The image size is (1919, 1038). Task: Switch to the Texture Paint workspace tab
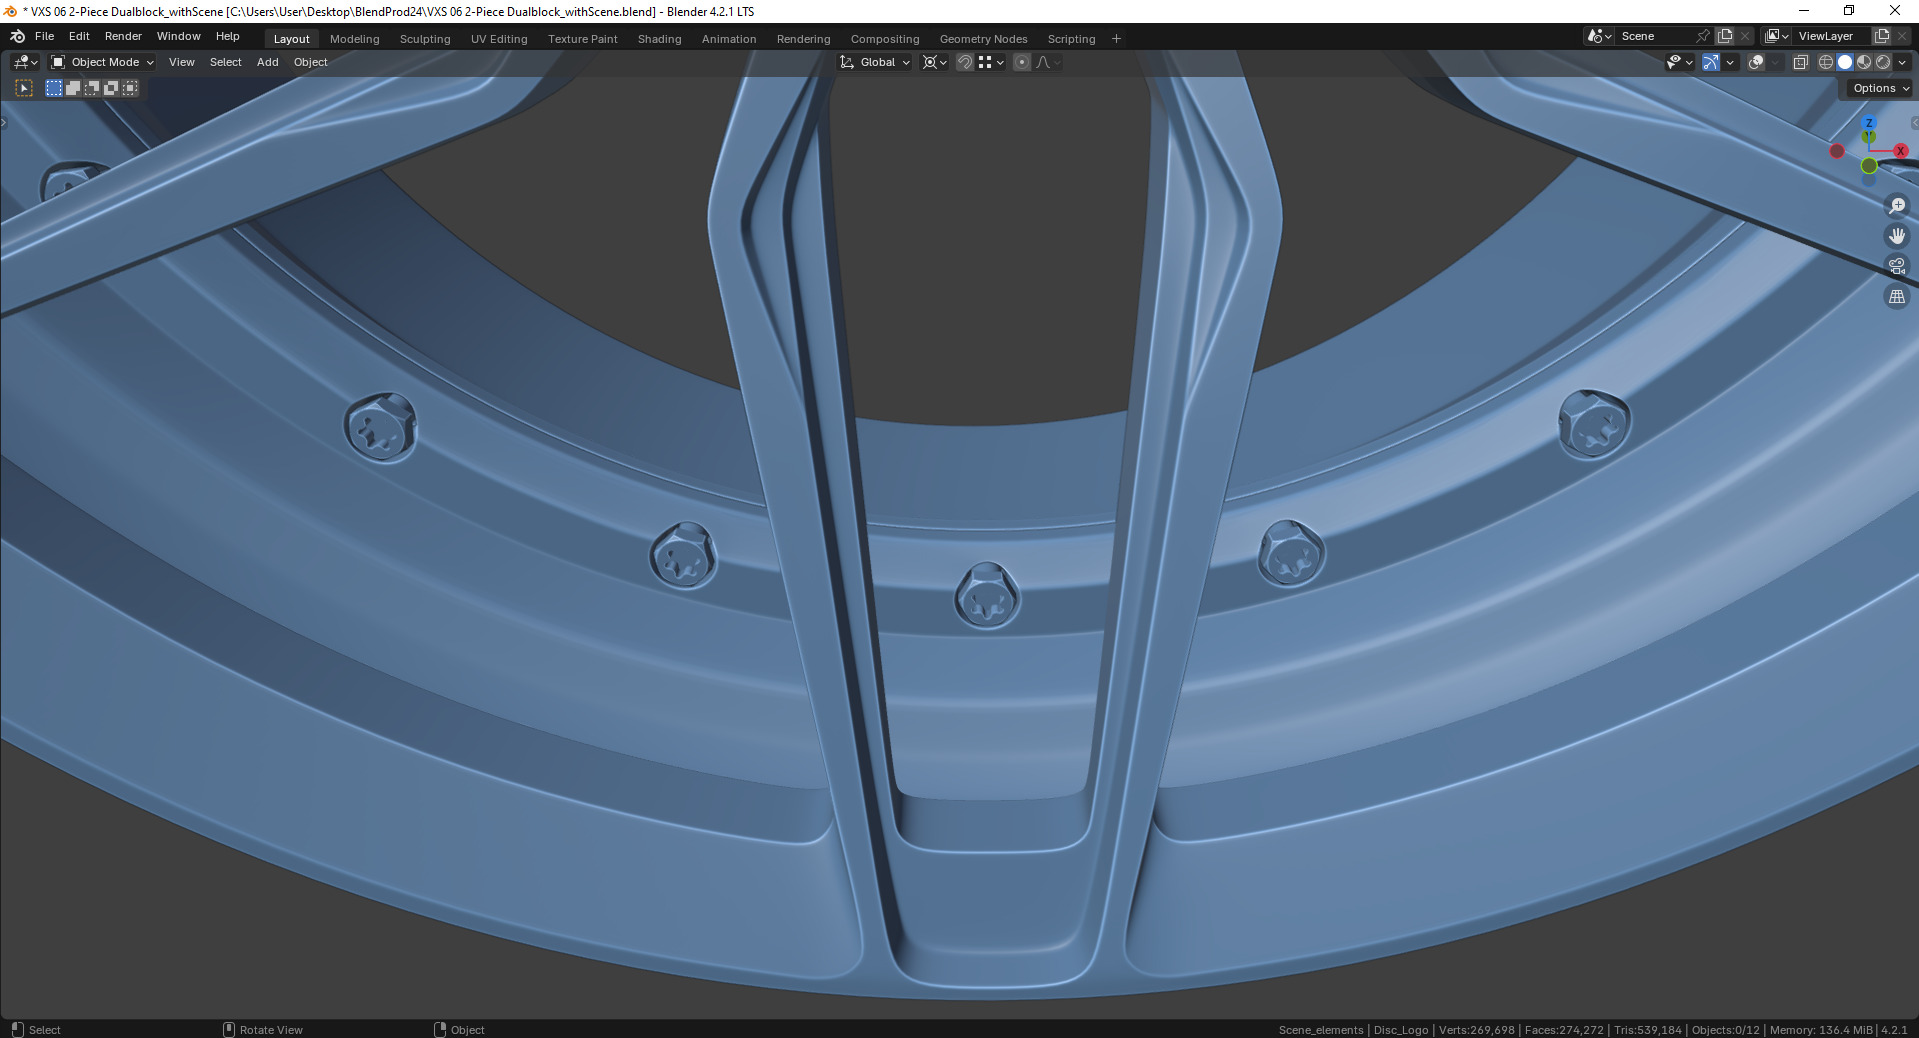[x=583, y=39]
